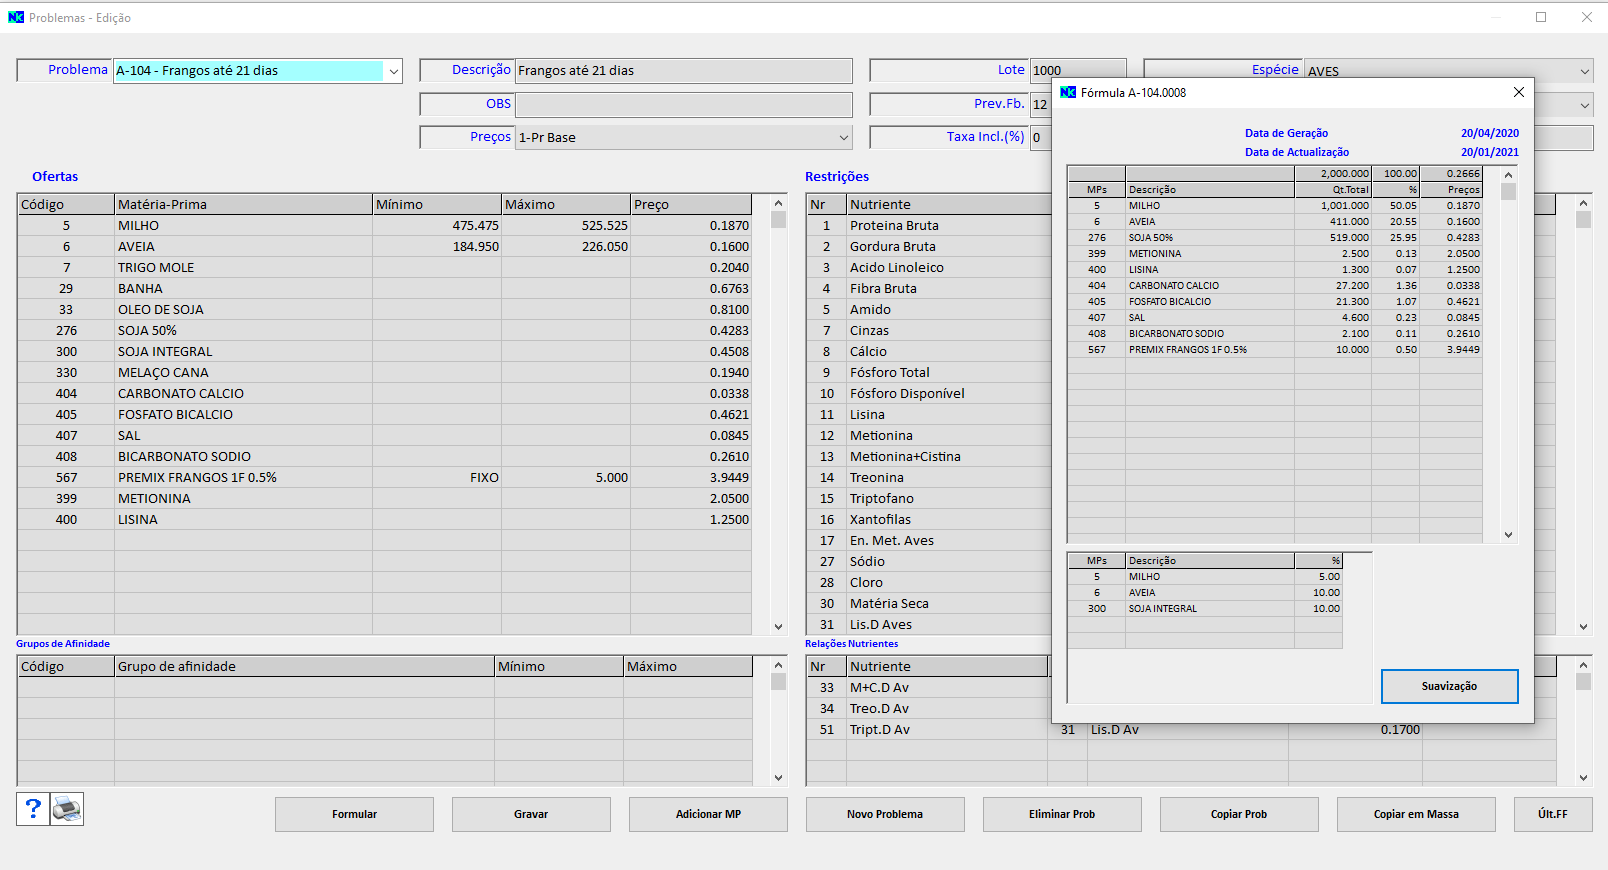The image size is (1608, 870).
Task: Click Novo Problema button
Action: point(885,814)
